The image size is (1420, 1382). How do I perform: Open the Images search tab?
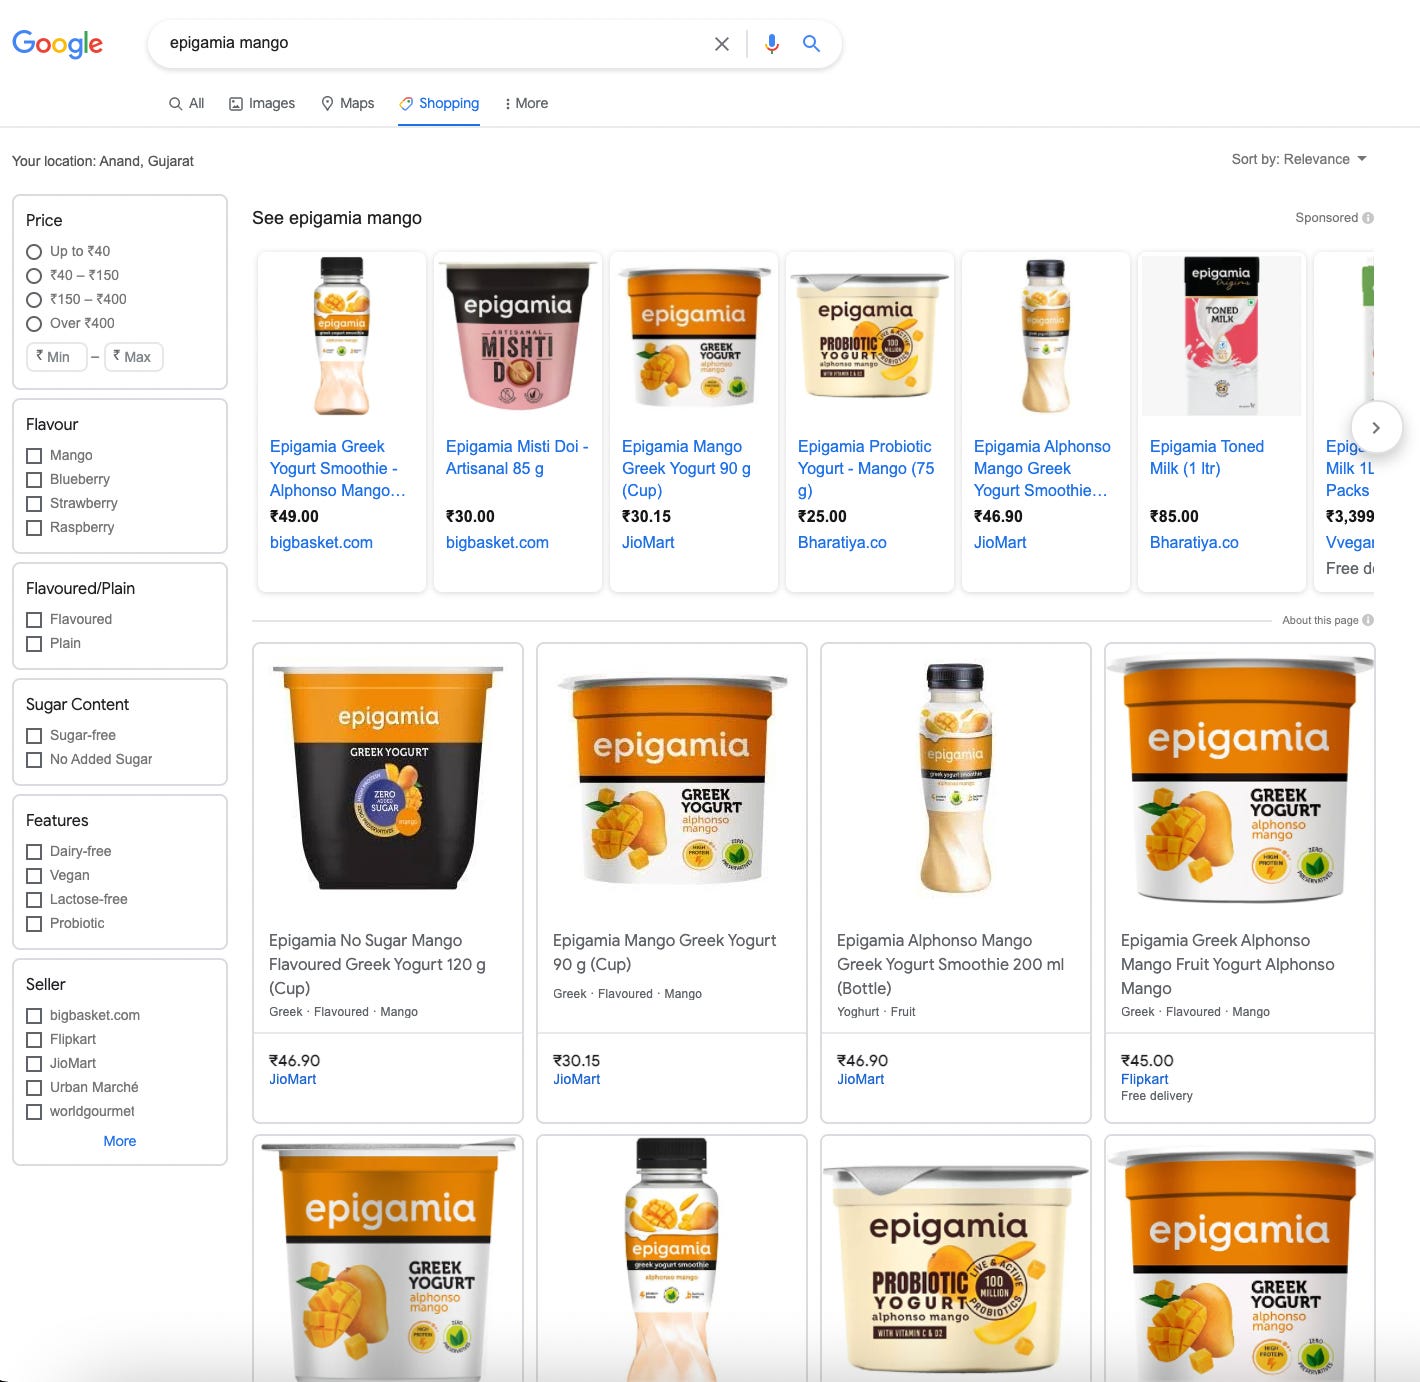click(262, 103)
